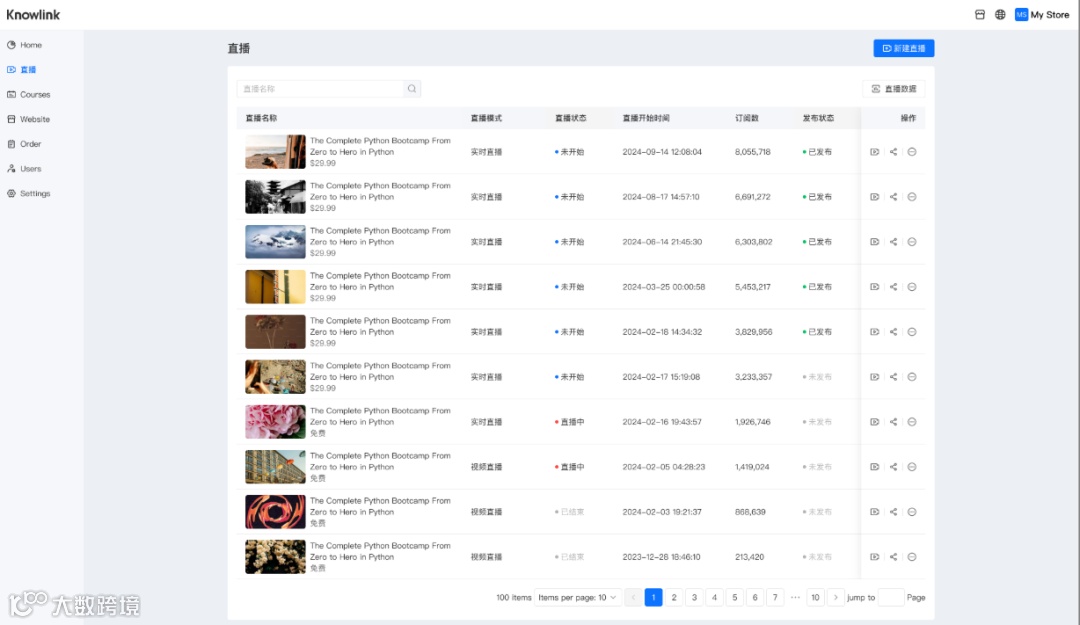Click the 新建直播 button
1080x625 pixels.
pos(904,48)
